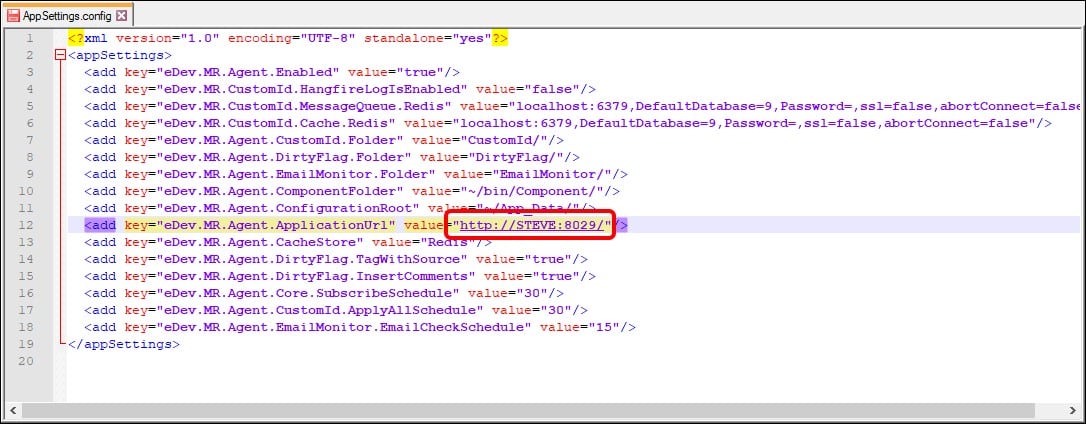
Task: Click the key eDev.MR.Agent.ConfigurationRoot
Action: point(290,208)
